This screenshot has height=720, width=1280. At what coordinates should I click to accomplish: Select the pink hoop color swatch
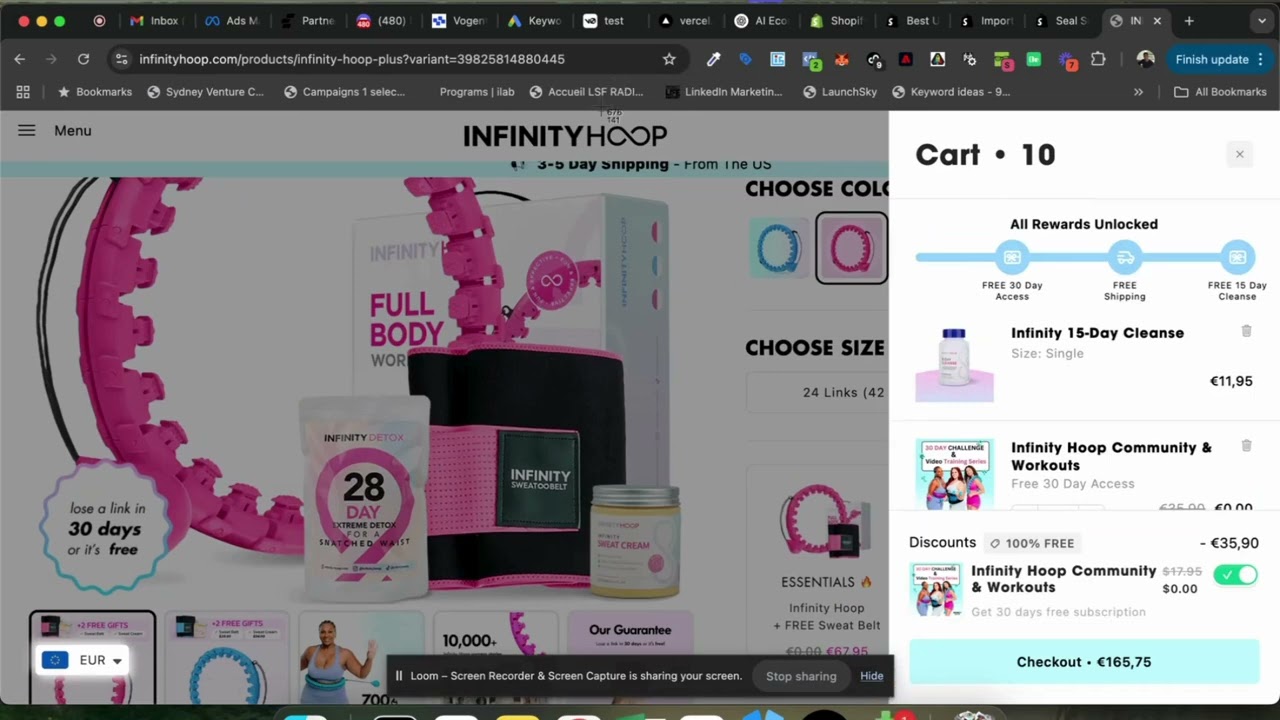851,248
